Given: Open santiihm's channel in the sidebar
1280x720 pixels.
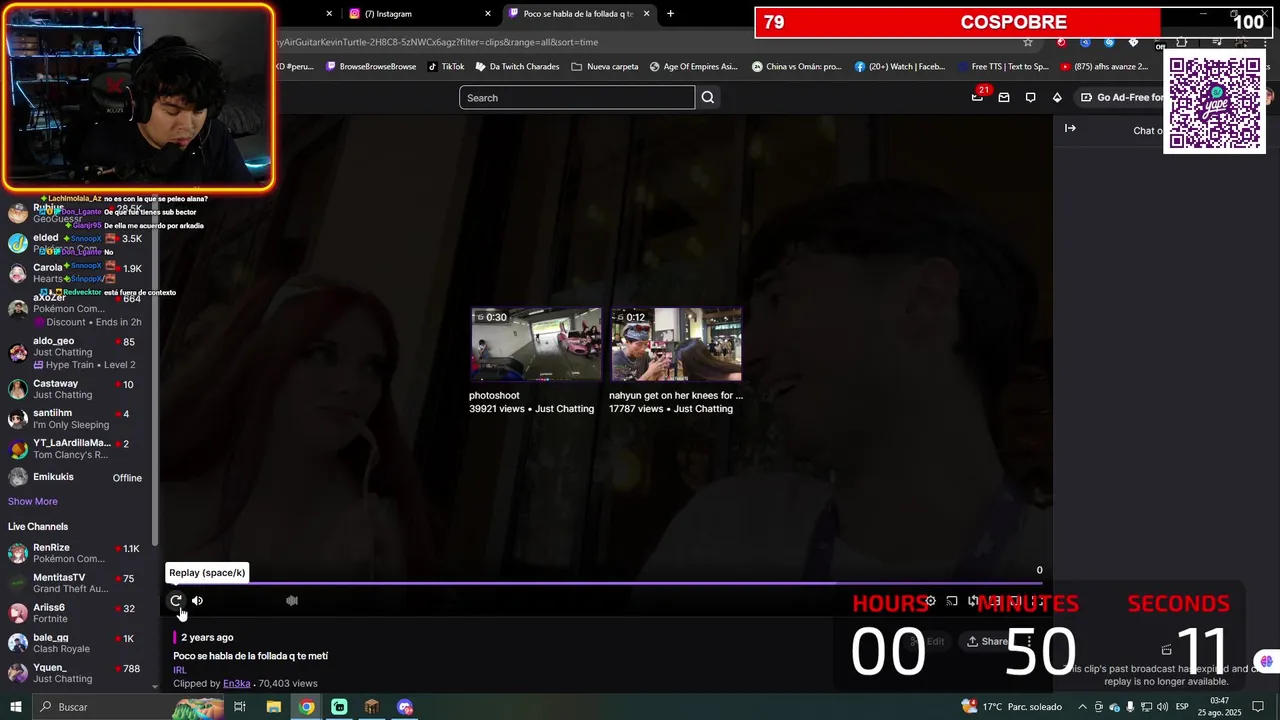Looking at the screenshot, I should point(76,419).
